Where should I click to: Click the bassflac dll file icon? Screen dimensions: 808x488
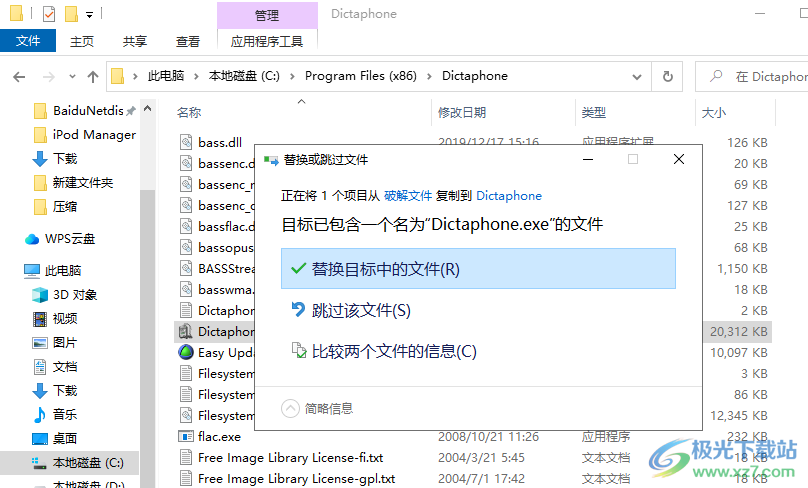[x=186, y=226]
